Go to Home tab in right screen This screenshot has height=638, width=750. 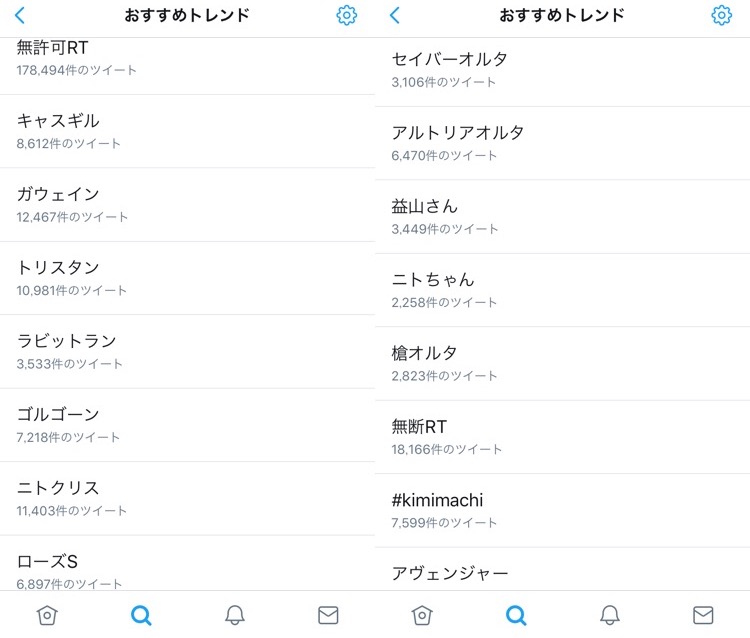422,615
